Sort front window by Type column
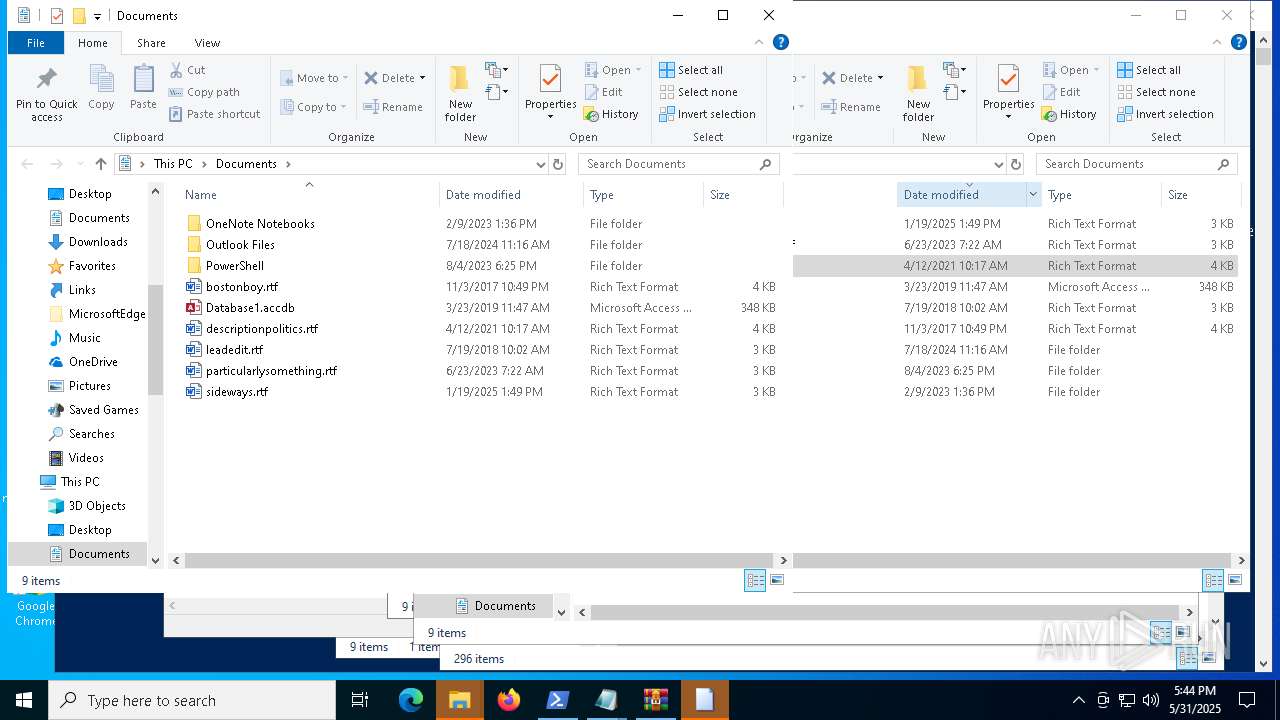This screenshot has width=1280, height=720. point(643,195)
